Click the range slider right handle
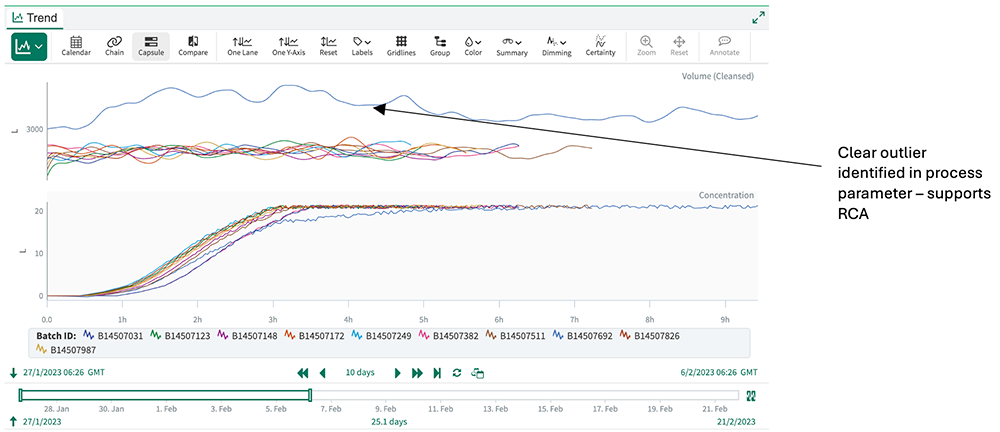The width and height of the screenshot is (1000, 432). pyautogui.click(x=310, y=396)
